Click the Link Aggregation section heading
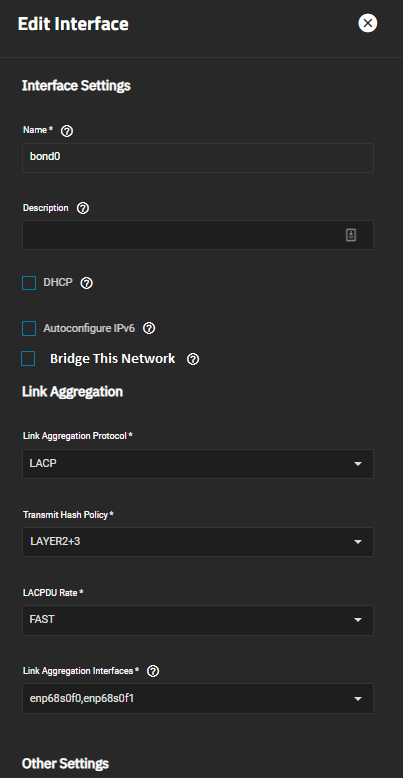The image size is (403, 778). 72,392
